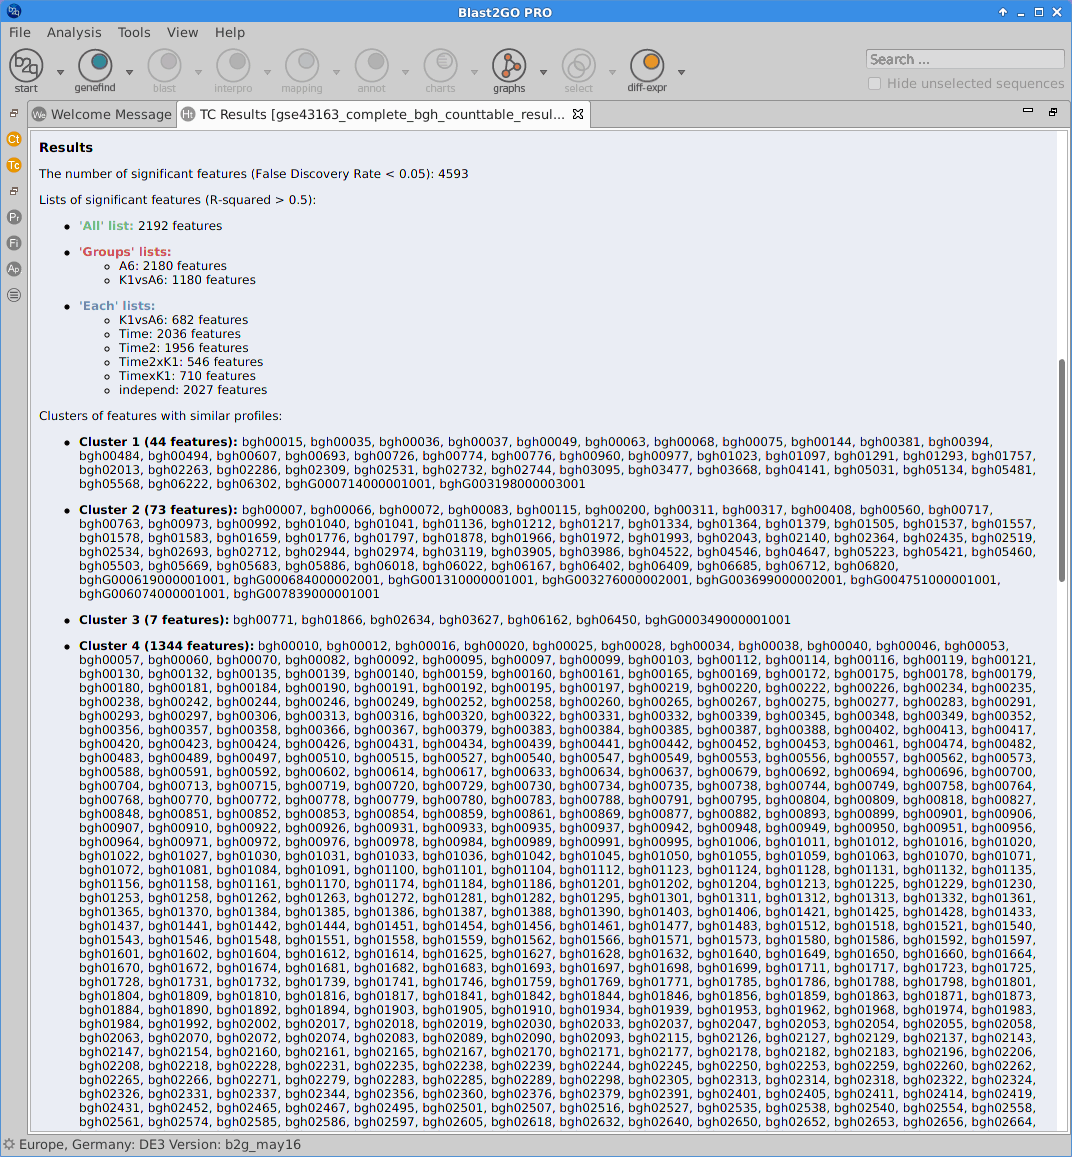1072x1157 pixels.
Task: Click the 'Time: 2036 features' entry
Action: (179, 334)
